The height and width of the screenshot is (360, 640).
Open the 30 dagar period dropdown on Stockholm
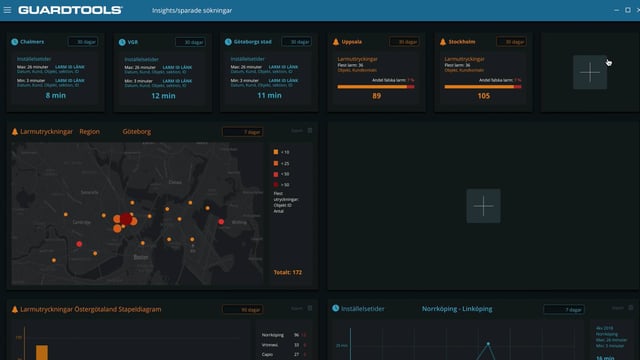[x=511, y=42]
